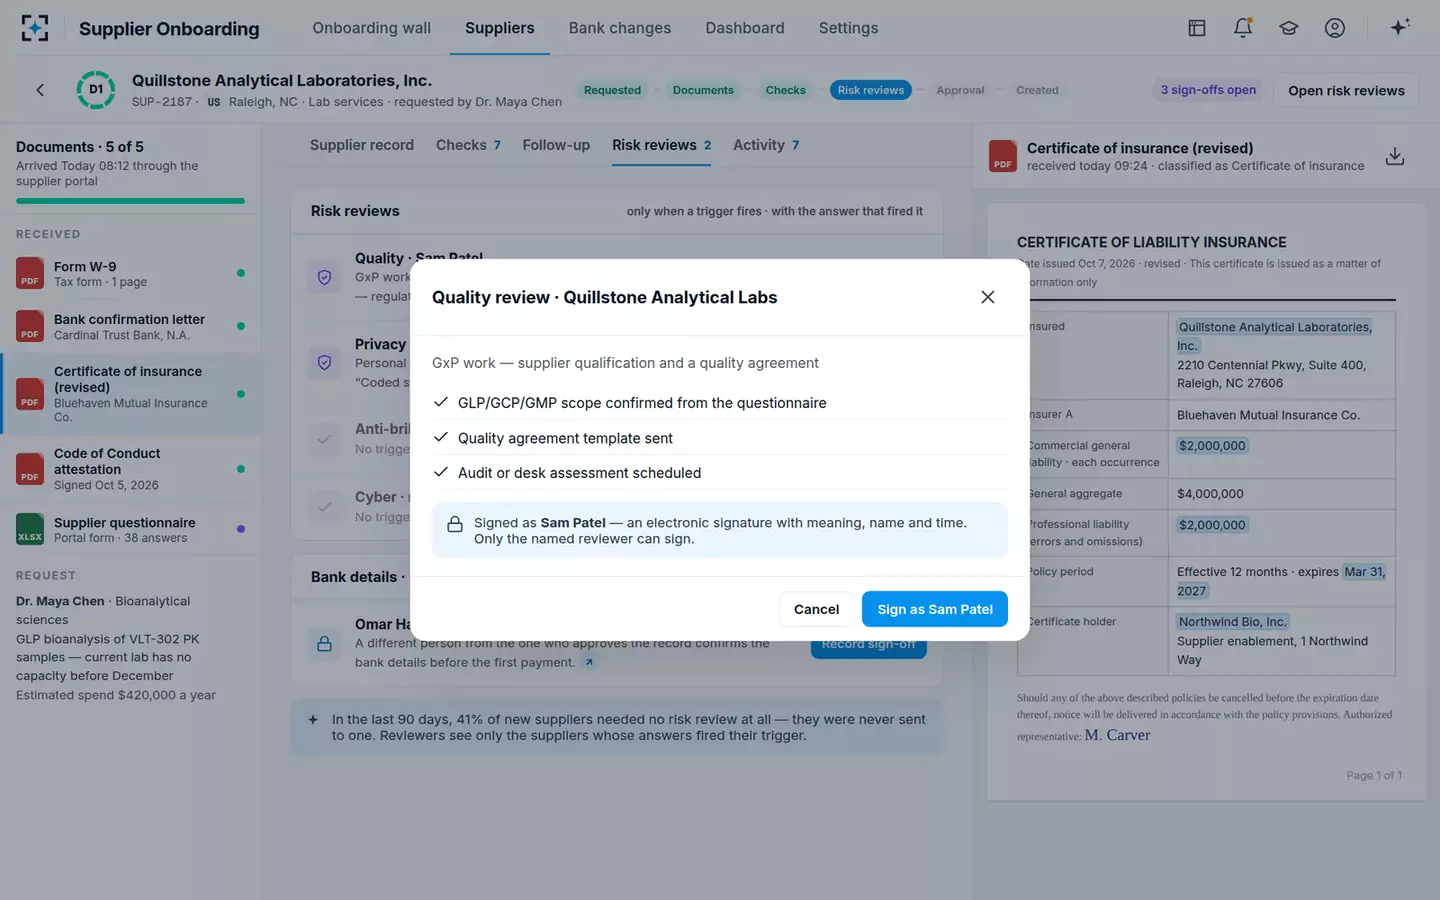Open the layout panel icon in header
1440x900 pixels.
click(1197, 28)
